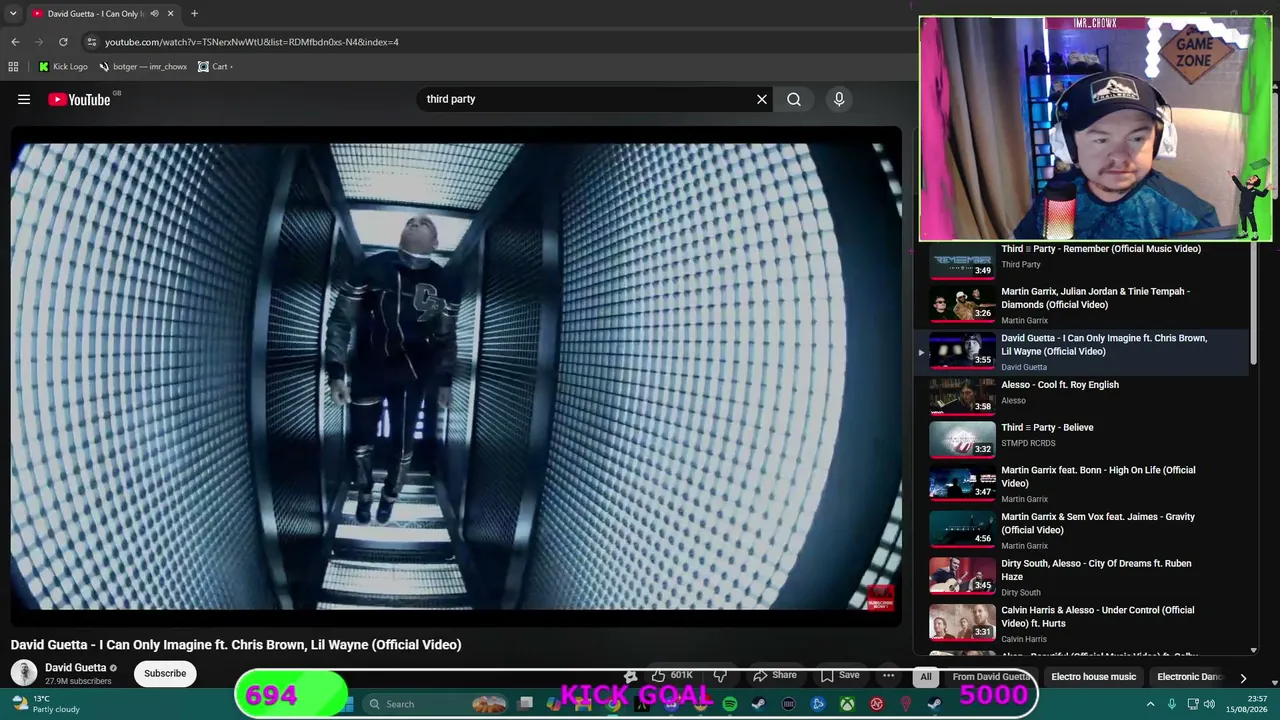Select I Can Only Imagine playlist entry
1280x720 pixels.
tap(1082, 352)
